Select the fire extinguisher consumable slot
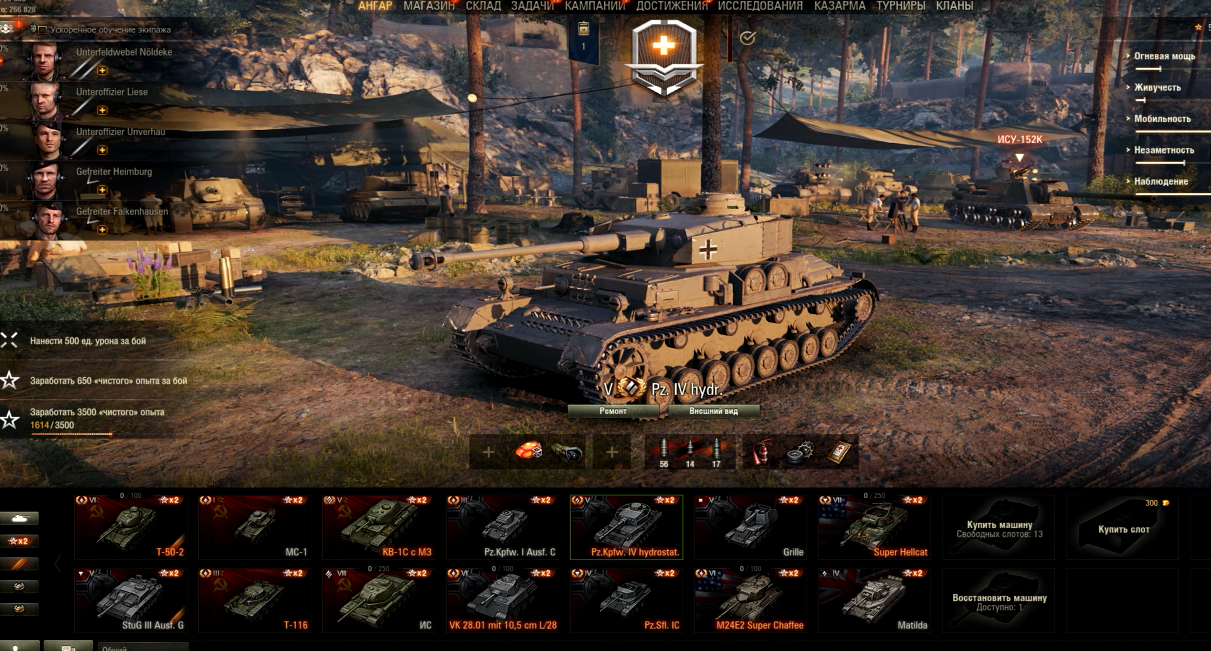 [x=761, y=452]
